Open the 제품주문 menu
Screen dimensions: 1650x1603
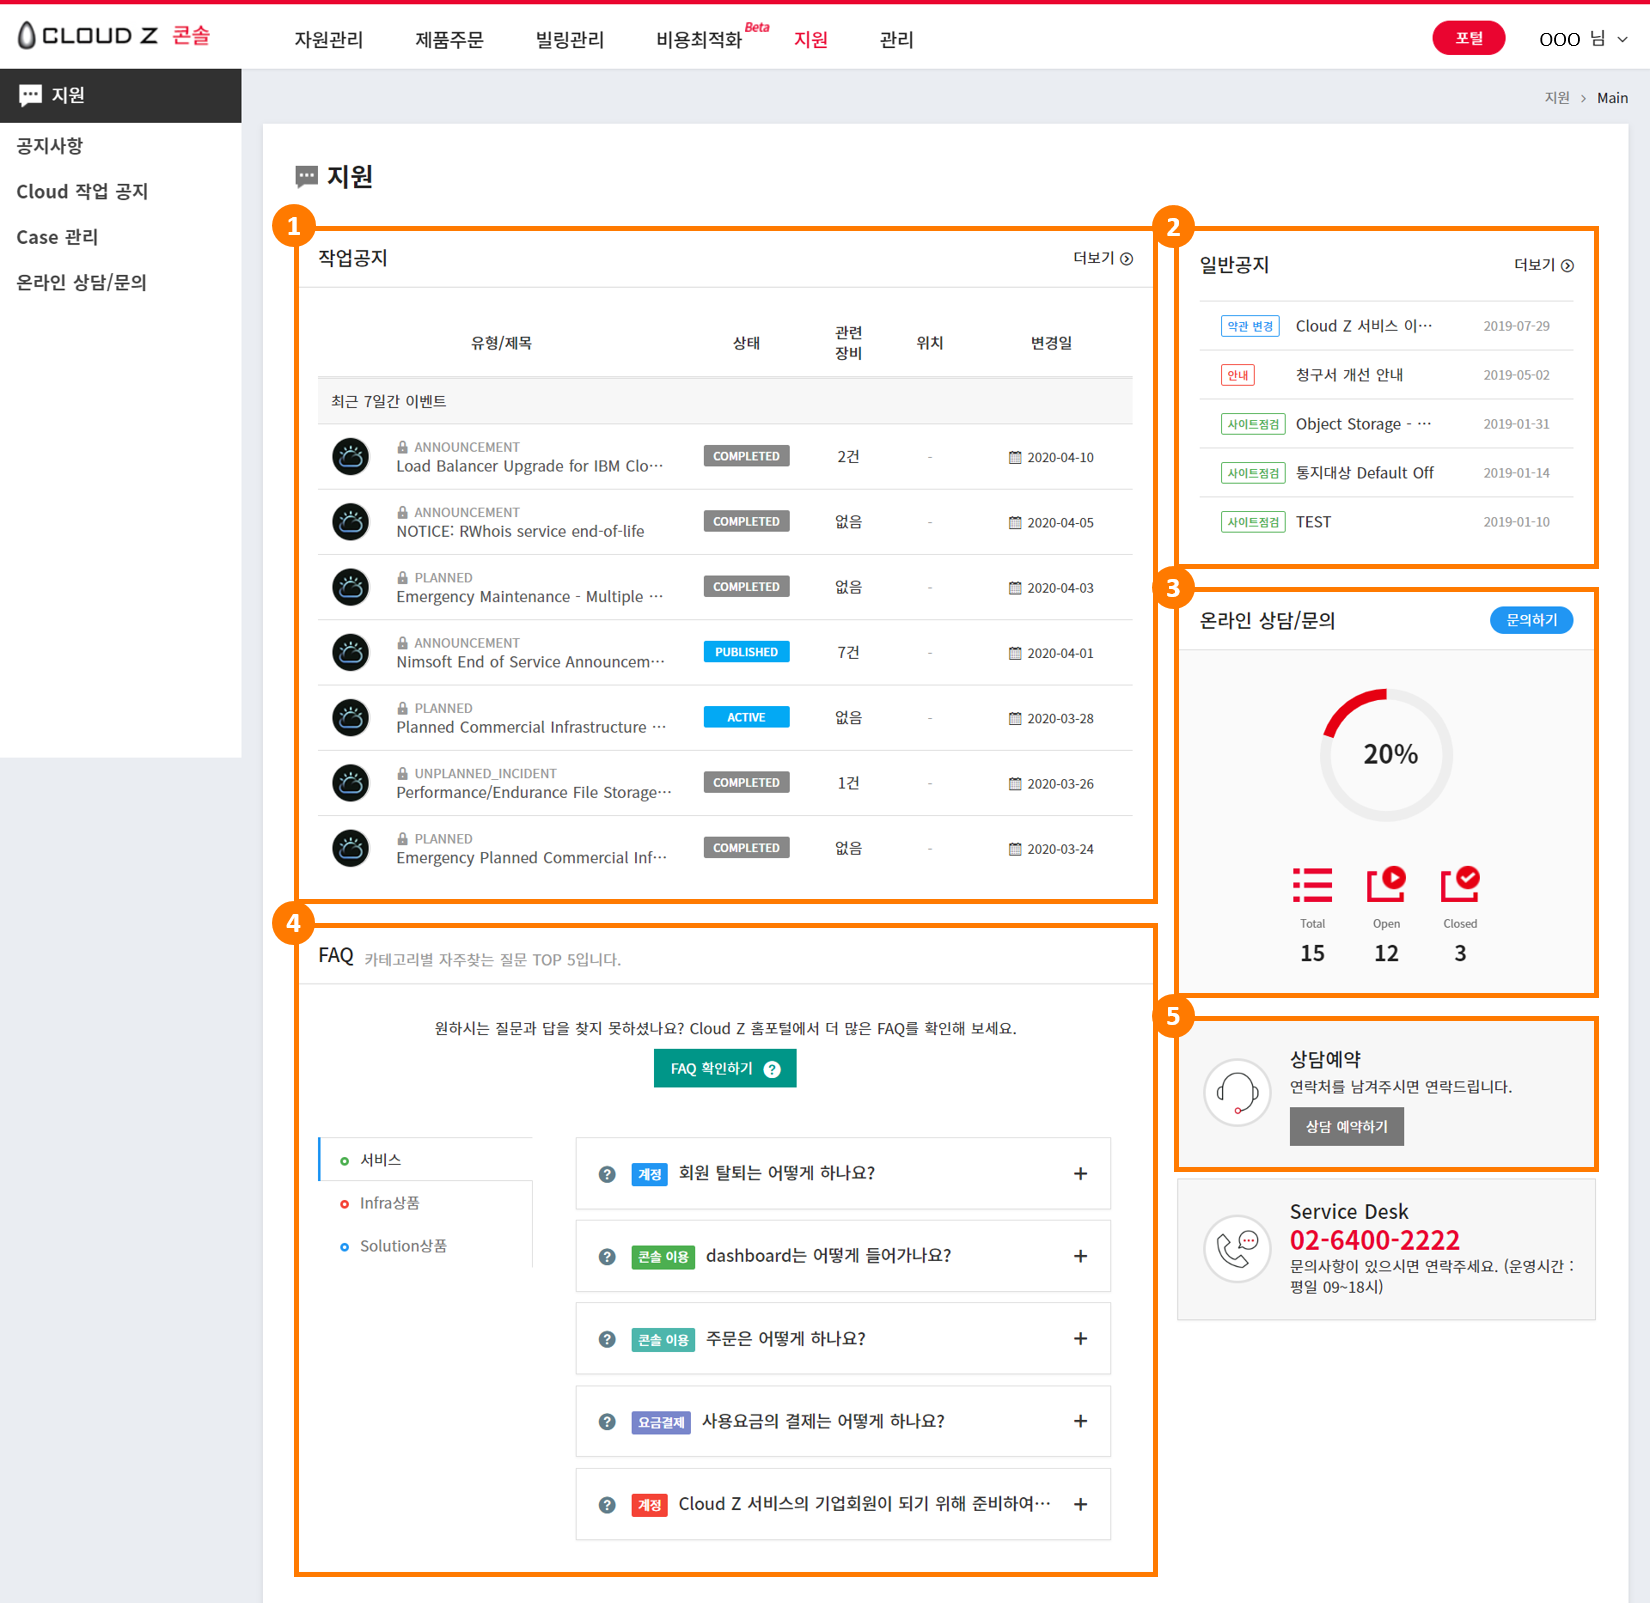point(449,40)
